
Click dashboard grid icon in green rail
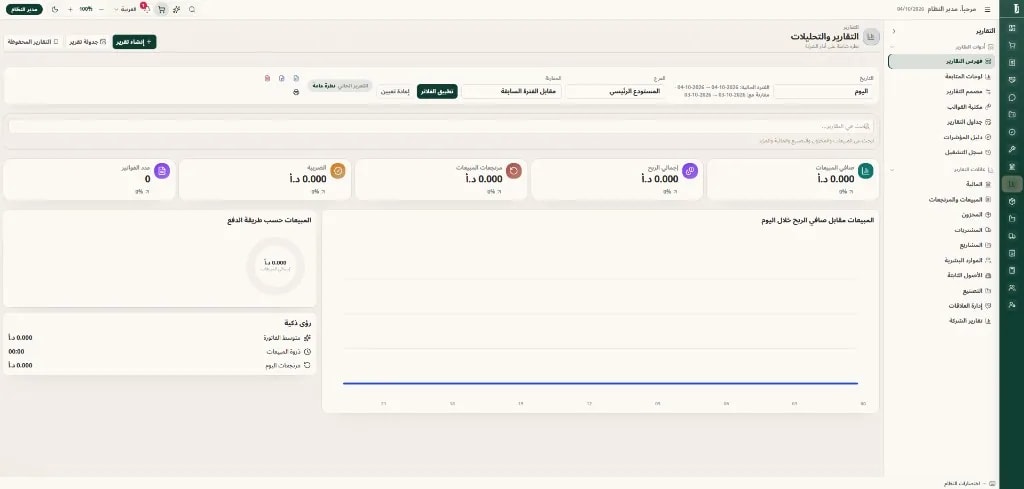point(1012,28)
